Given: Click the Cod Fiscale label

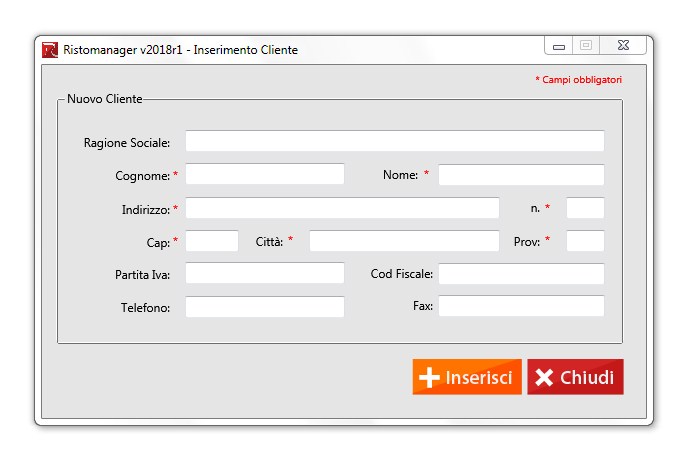Looking at the screenshot, I should click(401, 274).
